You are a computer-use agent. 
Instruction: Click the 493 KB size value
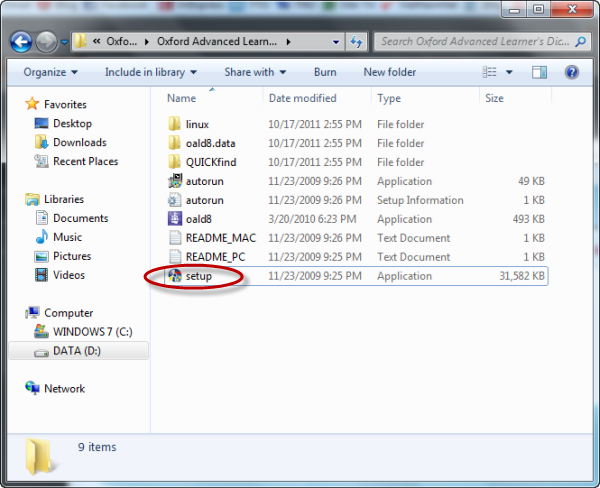pos(528,219)
